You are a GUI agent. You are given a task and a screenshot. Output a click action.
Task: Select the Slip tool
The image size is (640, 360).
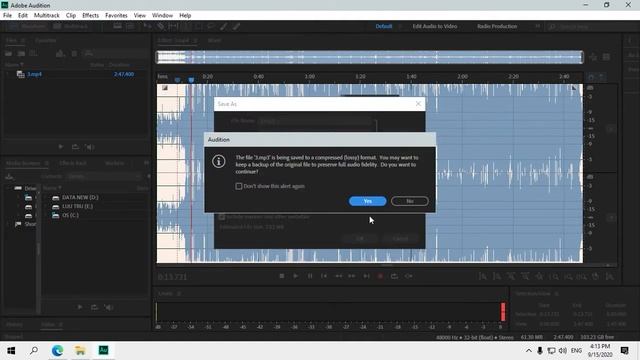pos(173,26)
